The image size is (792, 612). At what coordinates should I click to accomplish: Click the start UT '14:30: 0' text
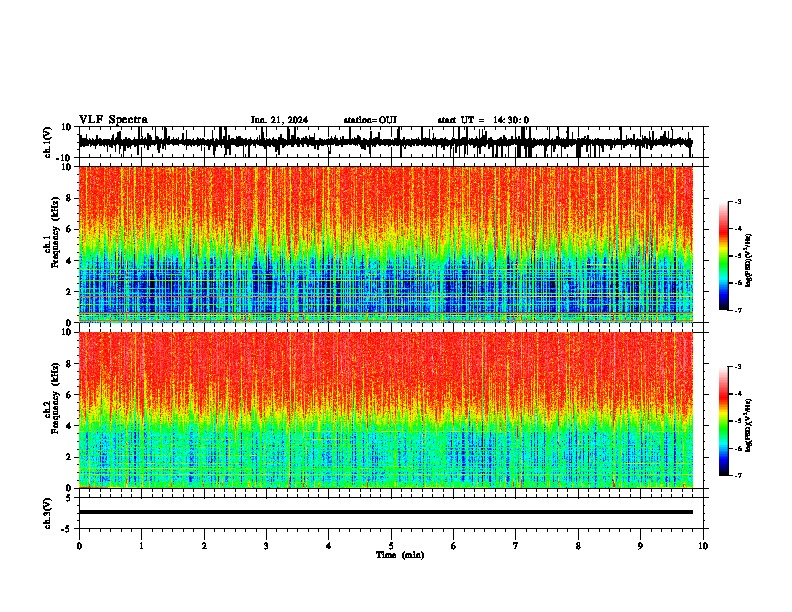pos(511,120)
